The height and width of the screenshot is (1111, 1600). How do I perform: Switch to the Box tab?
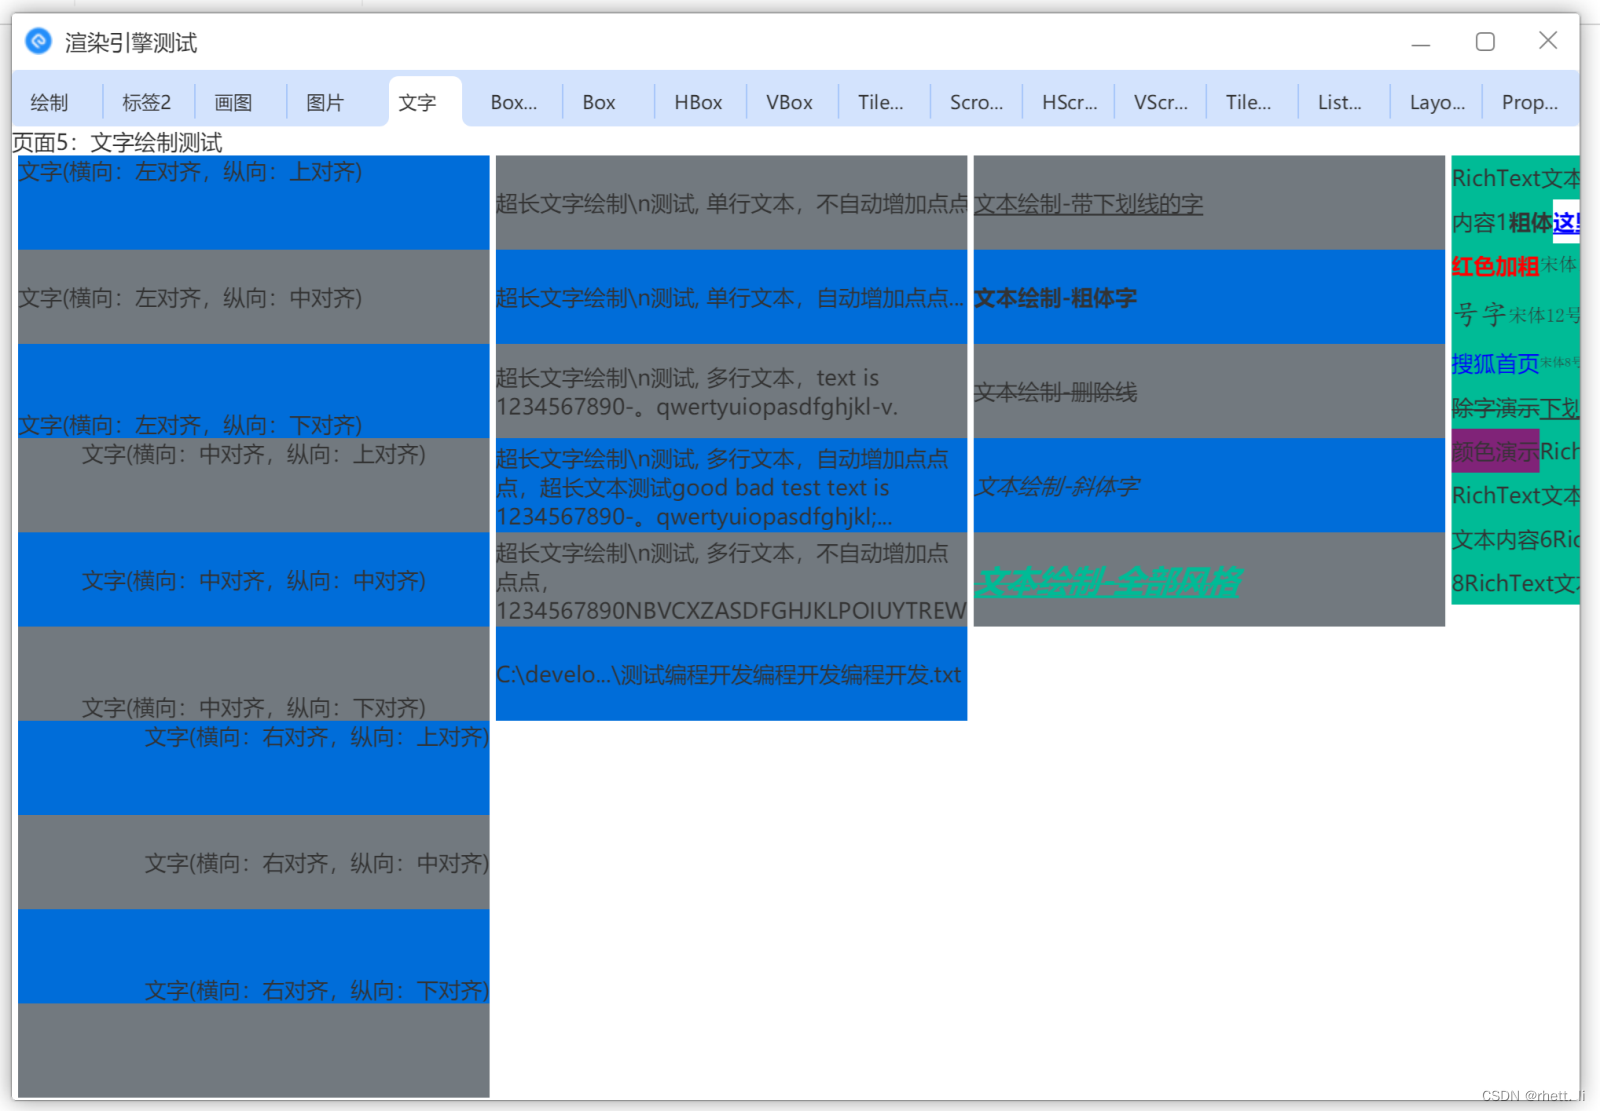tap(599, 102)
